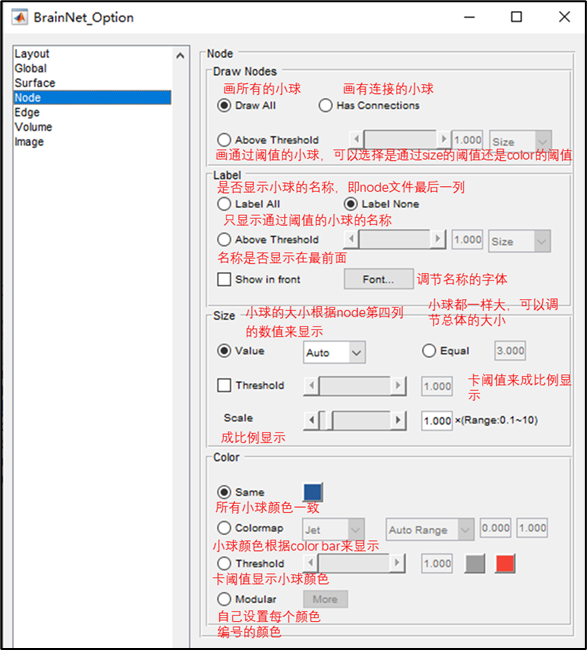The height and width of the screenshot is (650, 587).
Task: Click the Equal size 3.000 field
Action: [x=510, y=351]
